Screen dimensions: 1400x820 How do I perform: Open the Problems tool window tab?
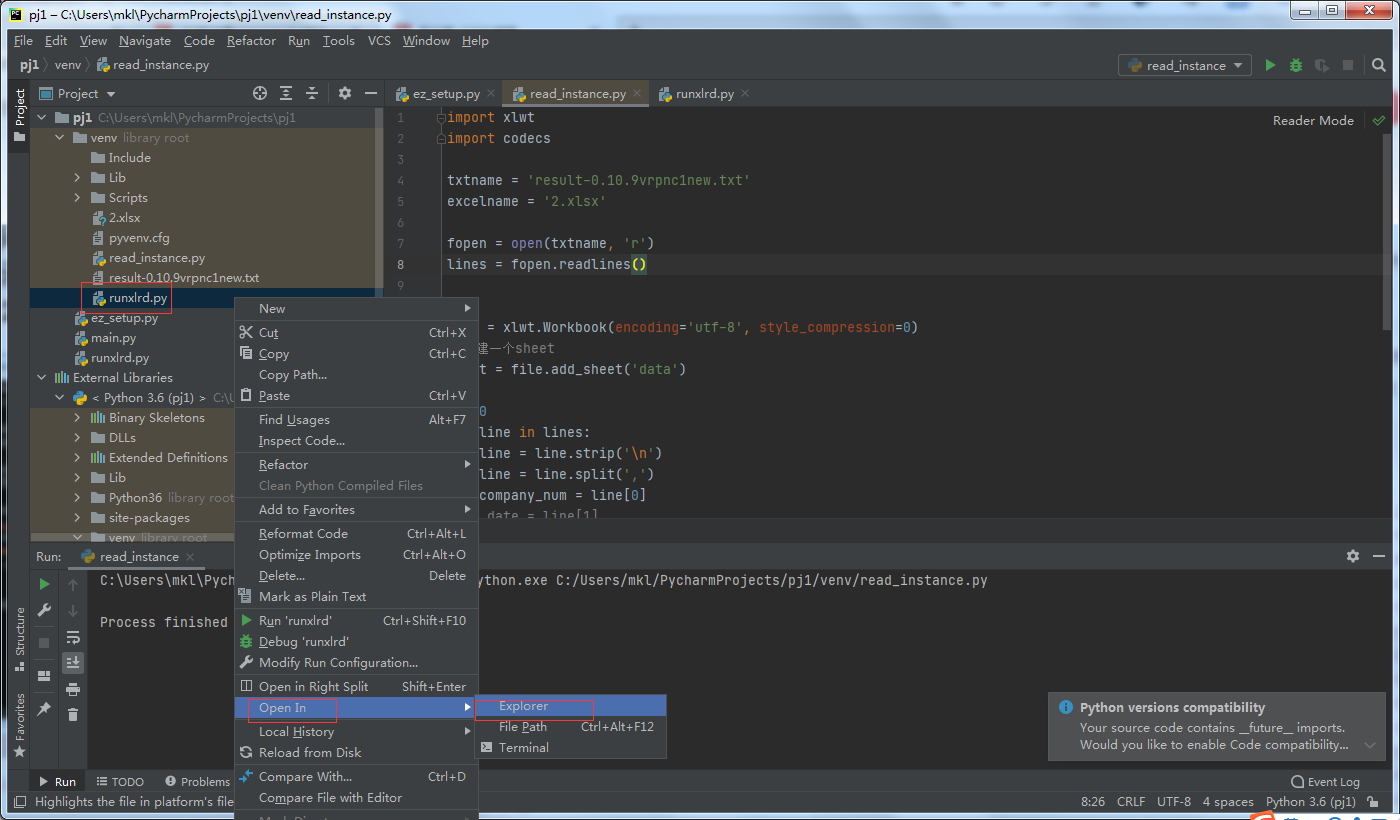pyautogui.click(x=198, y=782)
